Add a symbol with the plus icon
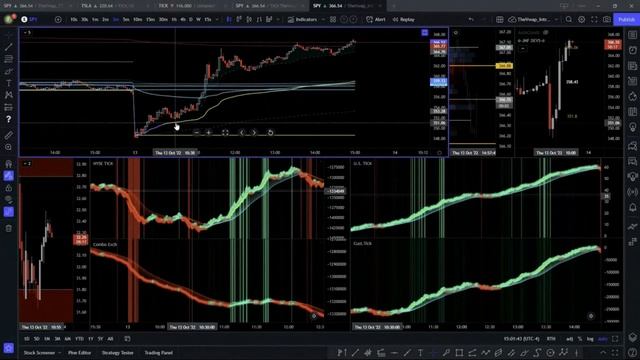 click(58, 20)
